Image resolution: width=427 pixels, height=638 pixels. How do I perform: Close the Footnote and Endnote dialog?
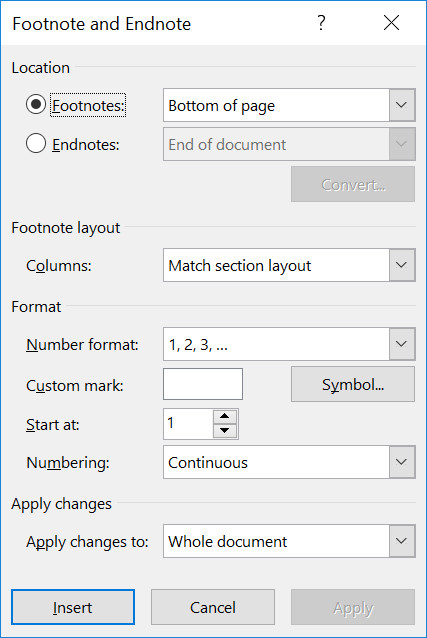[391, 23]
